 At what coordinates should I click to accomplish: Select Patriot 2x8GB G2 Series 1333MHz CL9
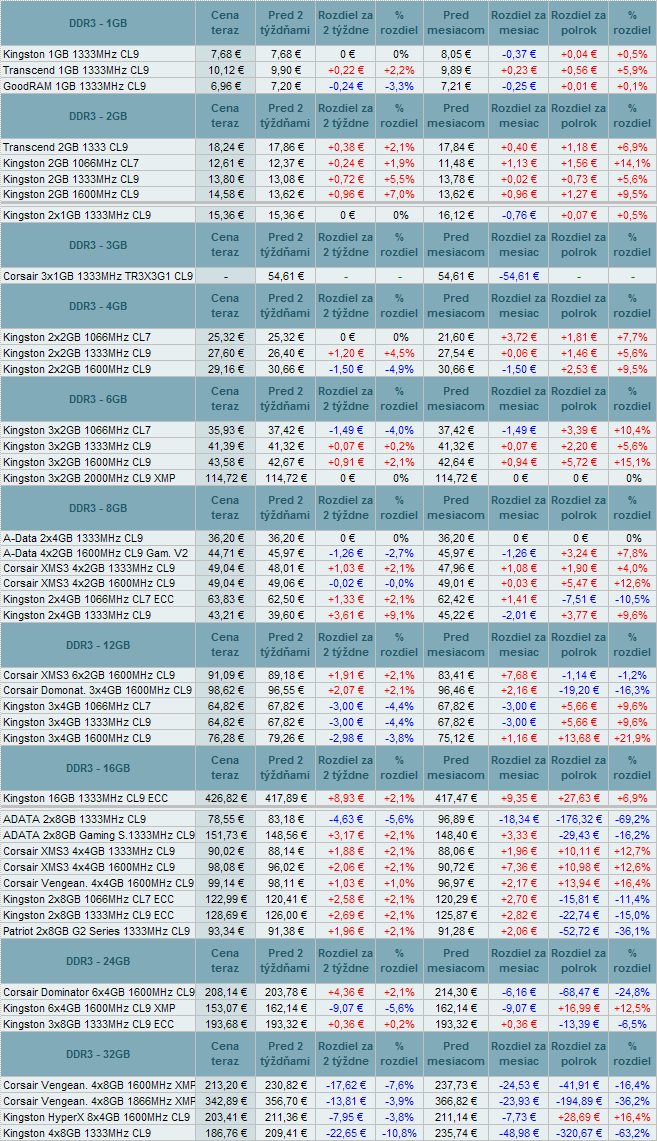(96, 931)
